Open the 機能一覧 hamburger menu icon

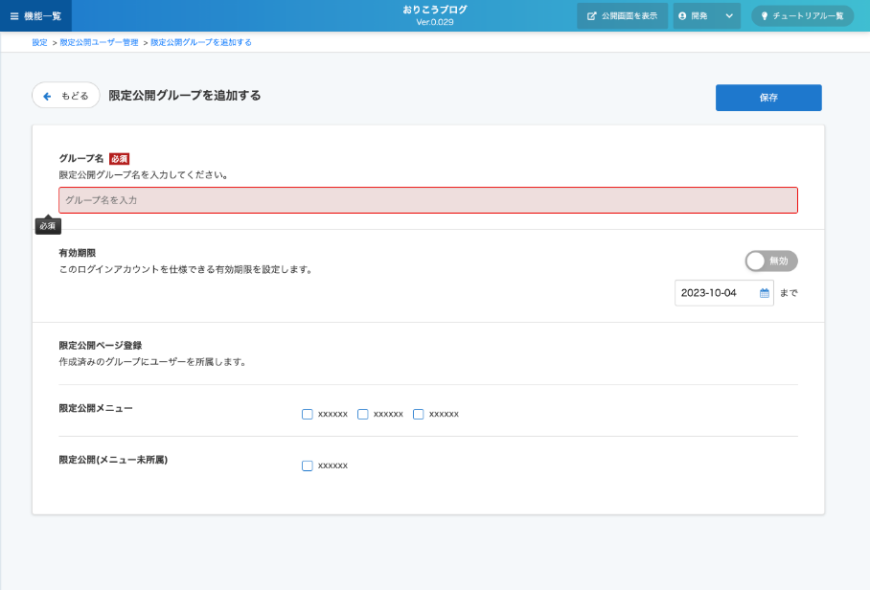14,16
